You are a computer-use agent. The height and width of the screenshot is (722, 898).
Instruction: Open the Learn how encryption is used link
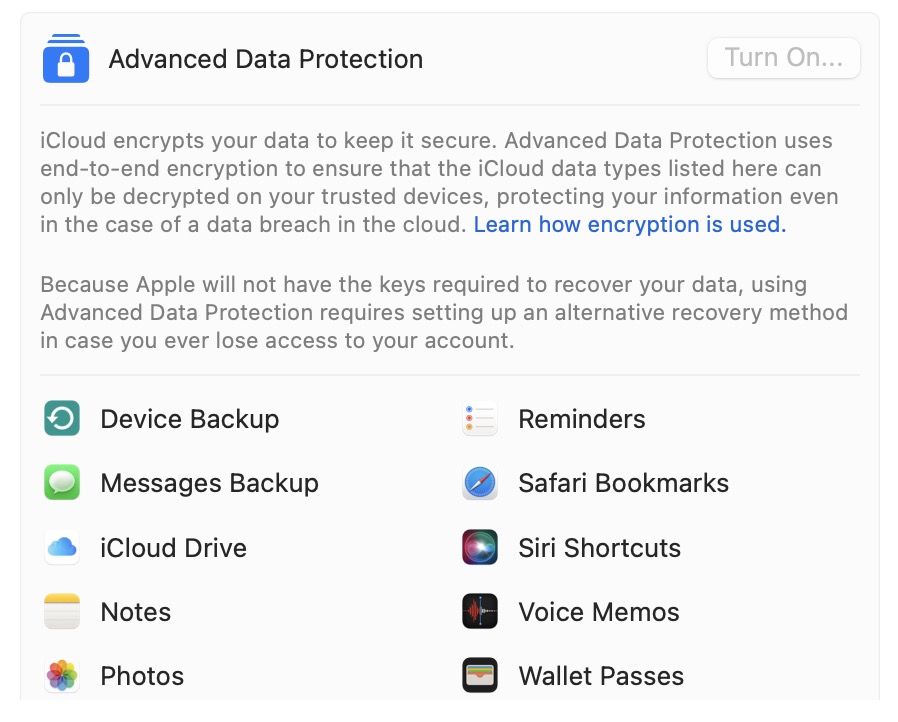630,225
